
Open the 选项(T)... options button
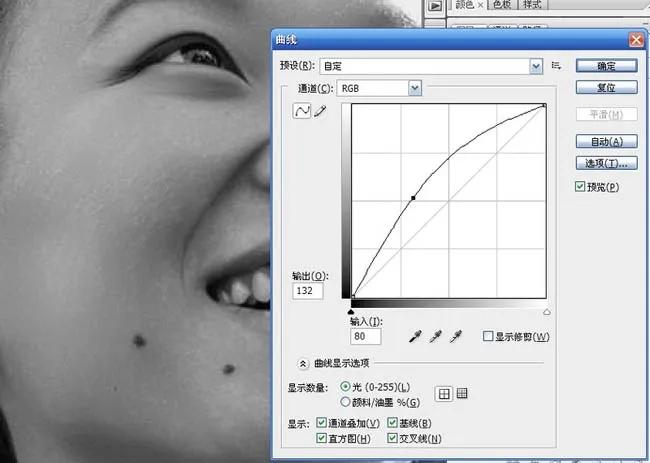pos(606,163)
